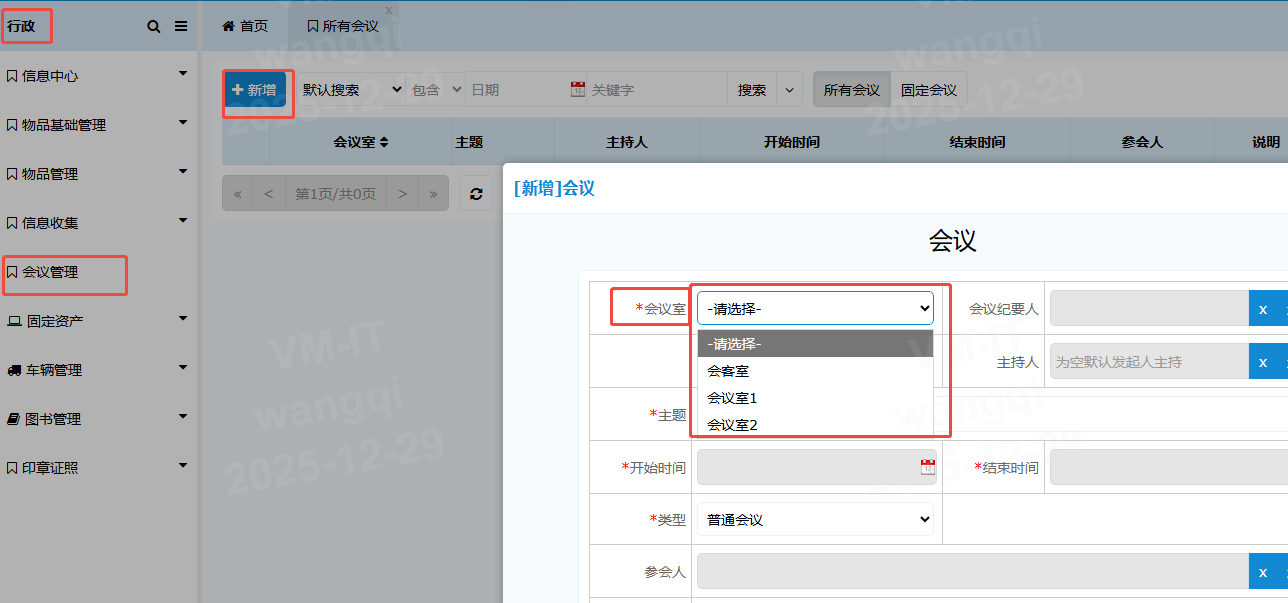Viewport: 1288px width, 603px height.
Task: Clear the 会议纪要人 field with x button
Action: pyautogui.click(x=1262, y=309)
